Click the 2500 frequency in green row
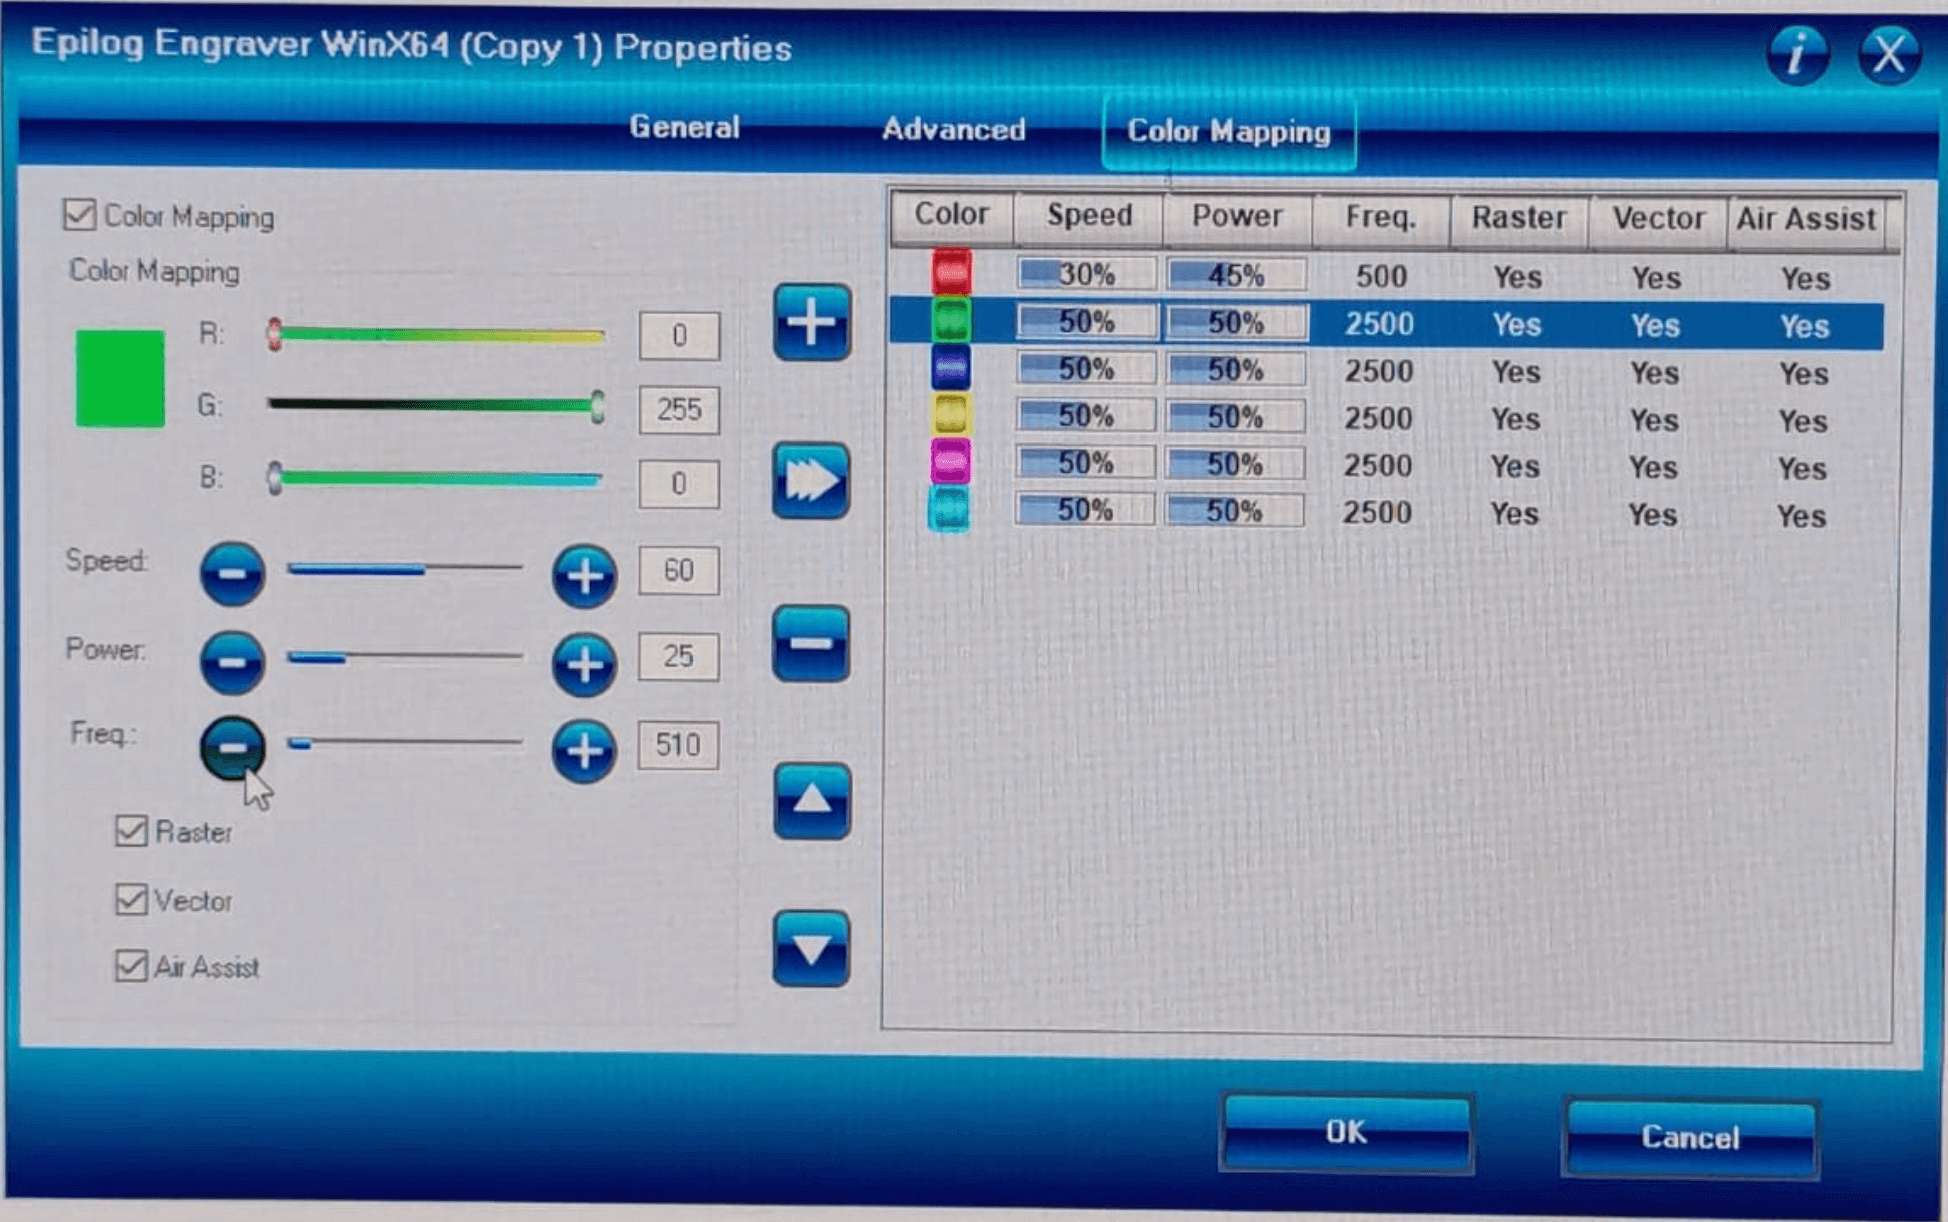 (1379, 324)
